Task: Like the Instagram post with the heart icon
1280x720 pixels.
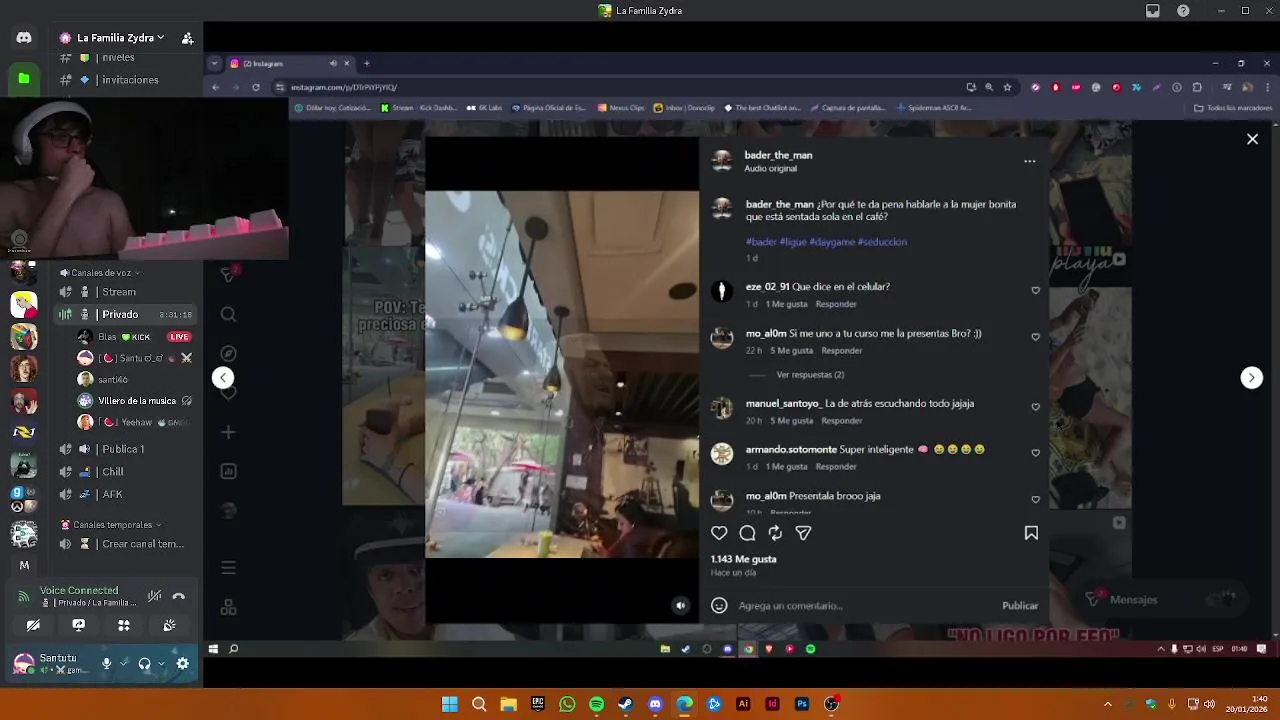Action: 719,533
